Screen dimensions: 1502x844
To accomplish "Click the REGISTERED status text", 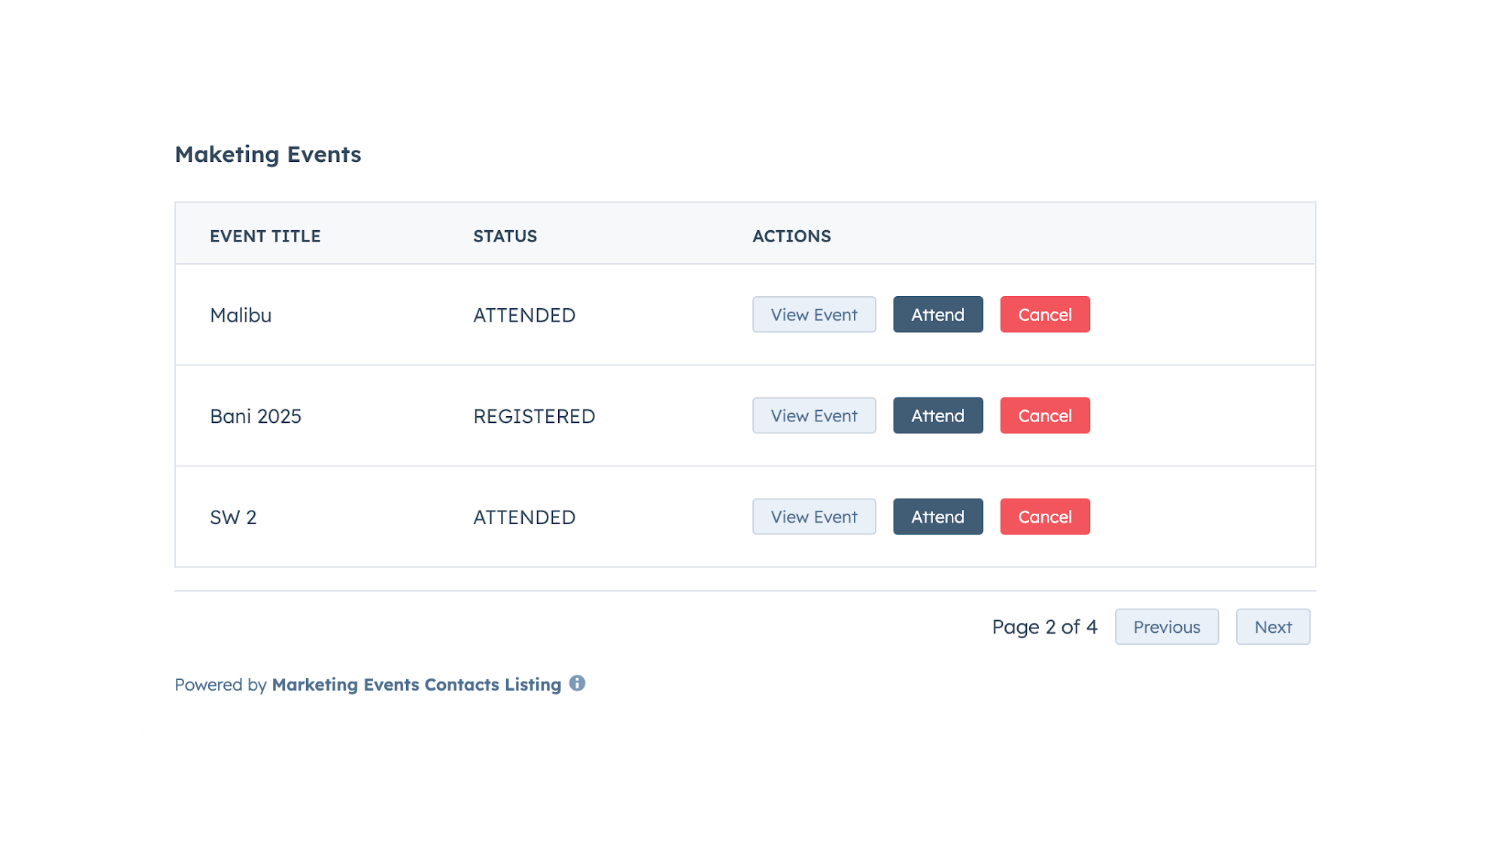I will tap(534, 416).
